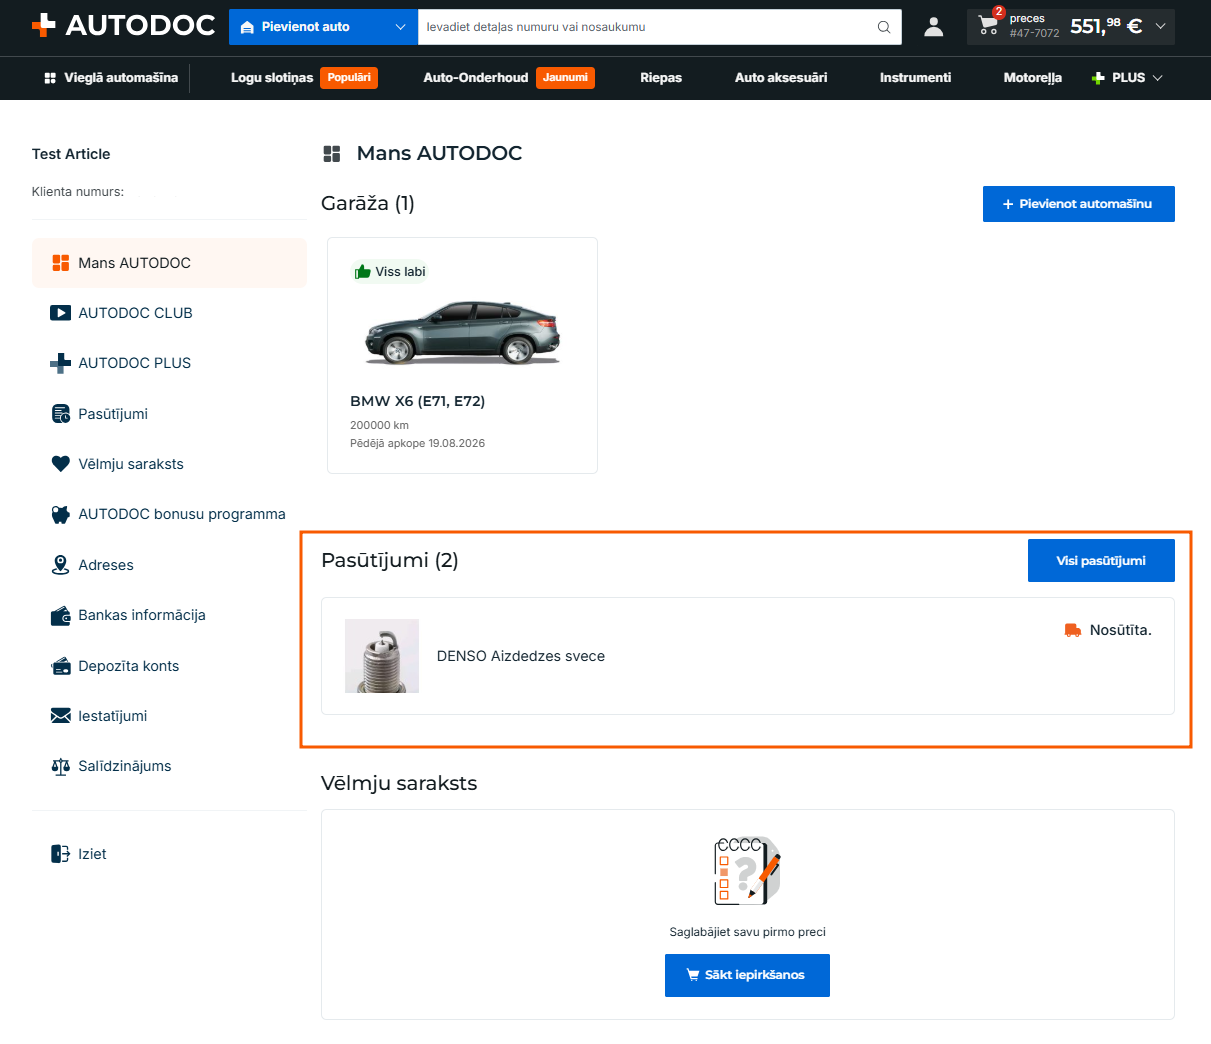Click the Pasūtījumi sidebar orders icon
The width and height of the screenshot is (1211, 1044).
click(x=61, y=414)
